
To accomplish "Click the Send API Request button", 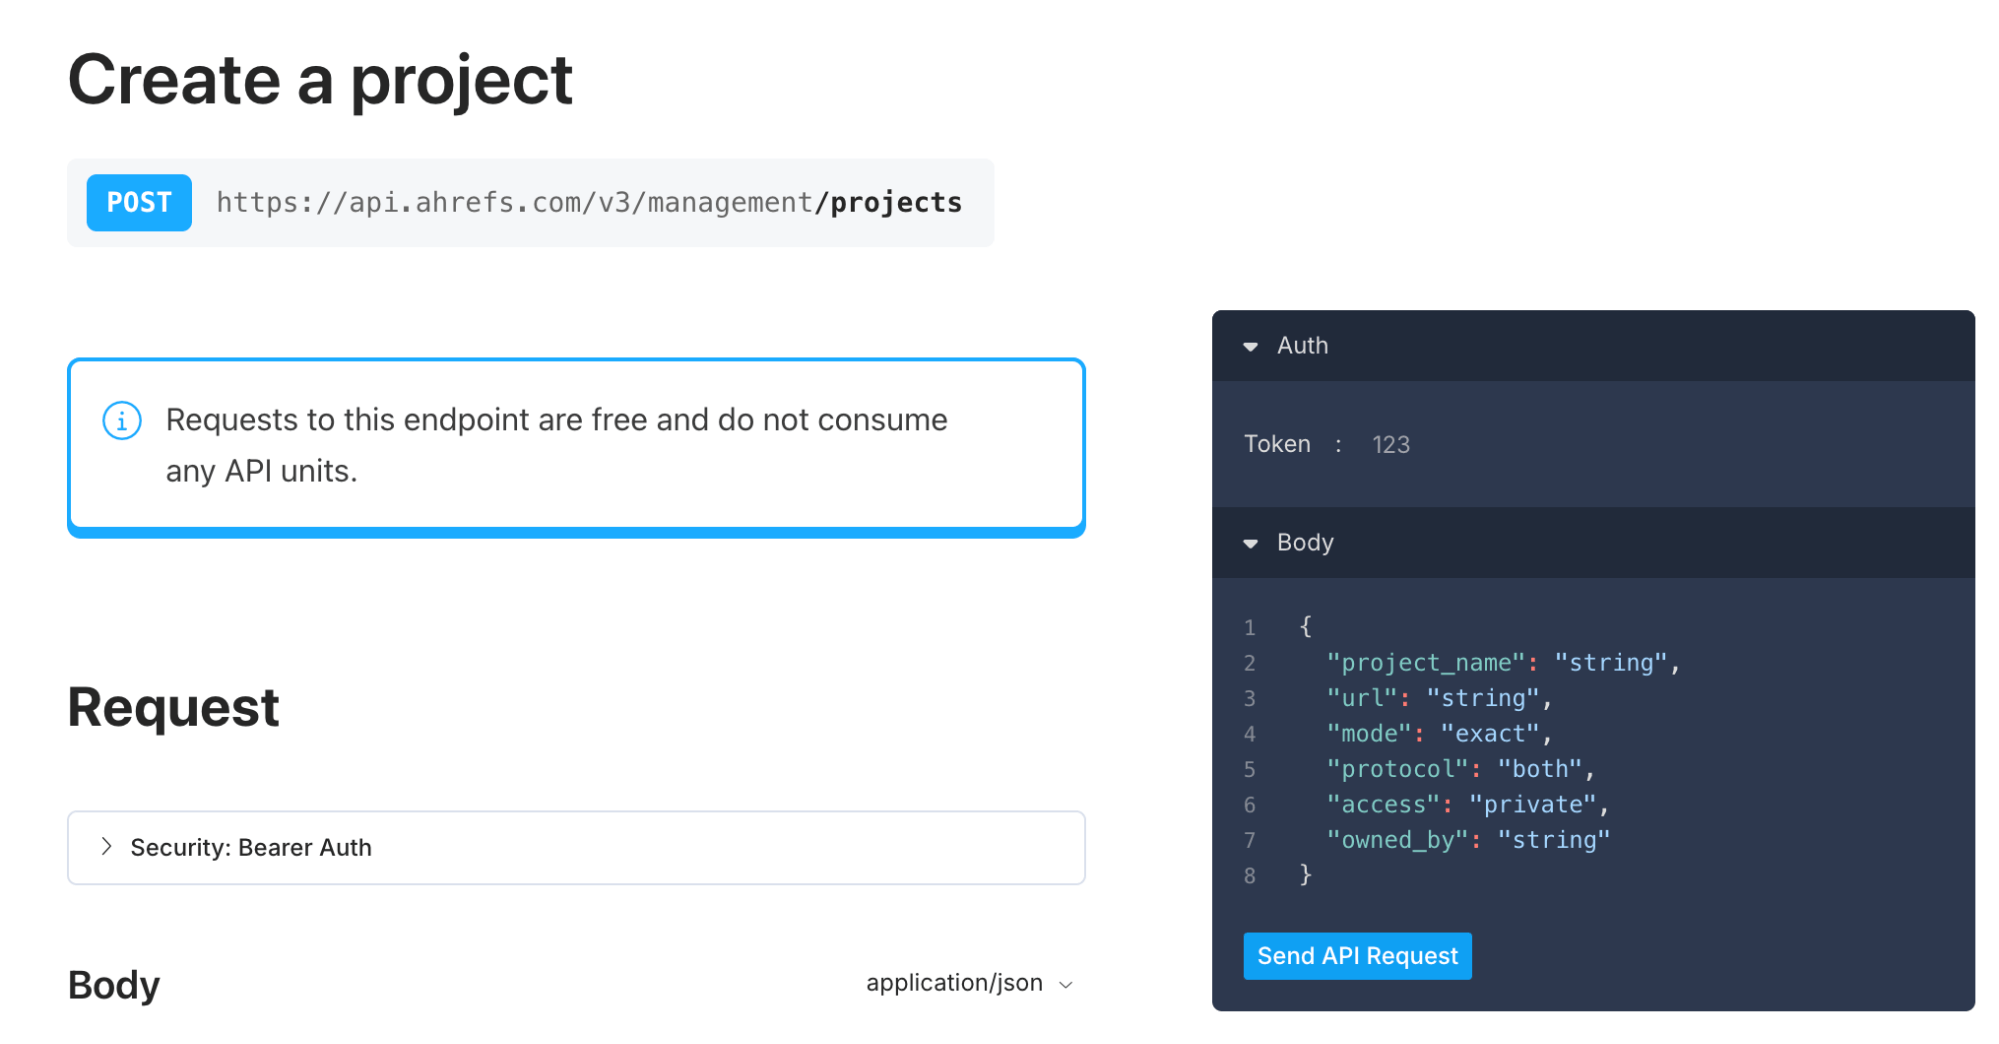I will coord(1356,956).
